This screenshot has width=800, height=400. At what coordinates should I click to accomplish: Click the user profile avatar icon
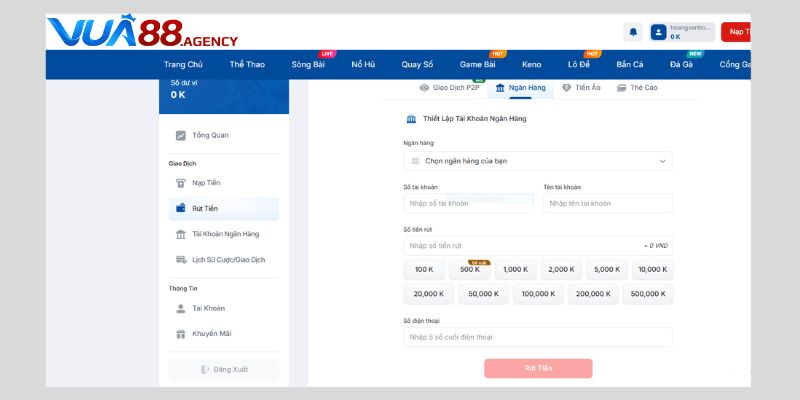pos(659,32)
